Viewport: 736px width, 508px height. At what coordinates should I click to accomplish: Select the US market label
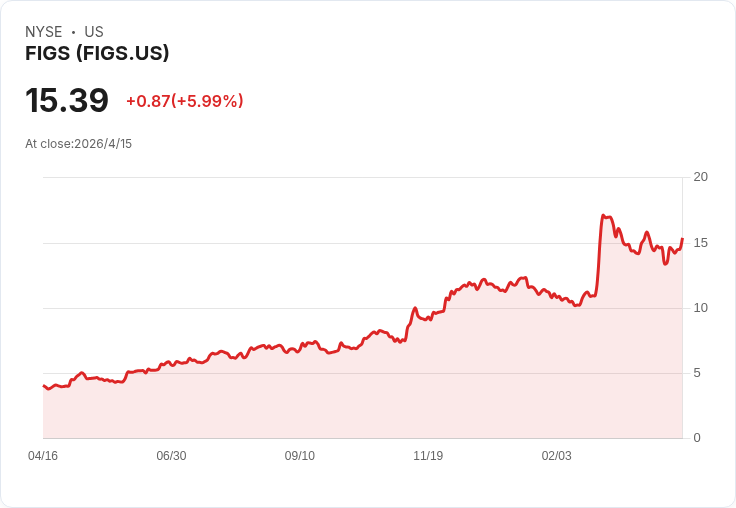[x=94, y=32]
